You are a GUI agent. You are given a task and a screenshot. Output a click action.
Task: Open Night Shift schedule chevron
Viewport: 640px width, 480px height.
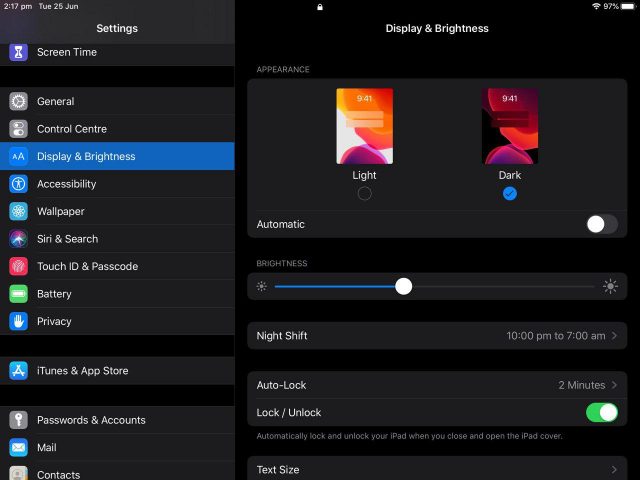(x=614, y=336)
